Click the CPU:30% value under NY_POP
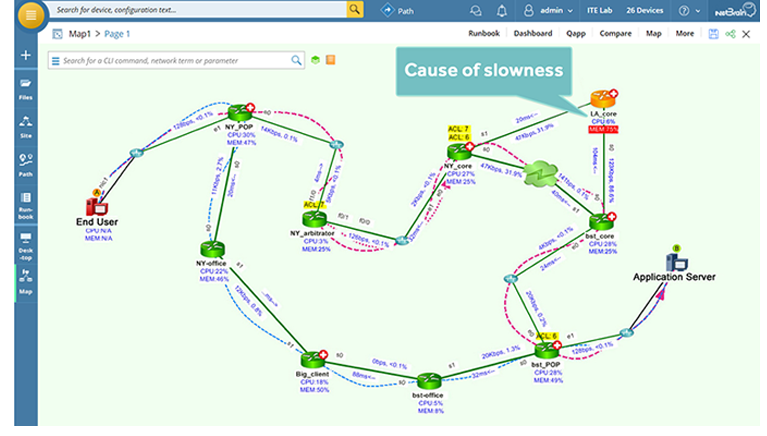This screenshot has height=436, width=767. pos(241,135)
